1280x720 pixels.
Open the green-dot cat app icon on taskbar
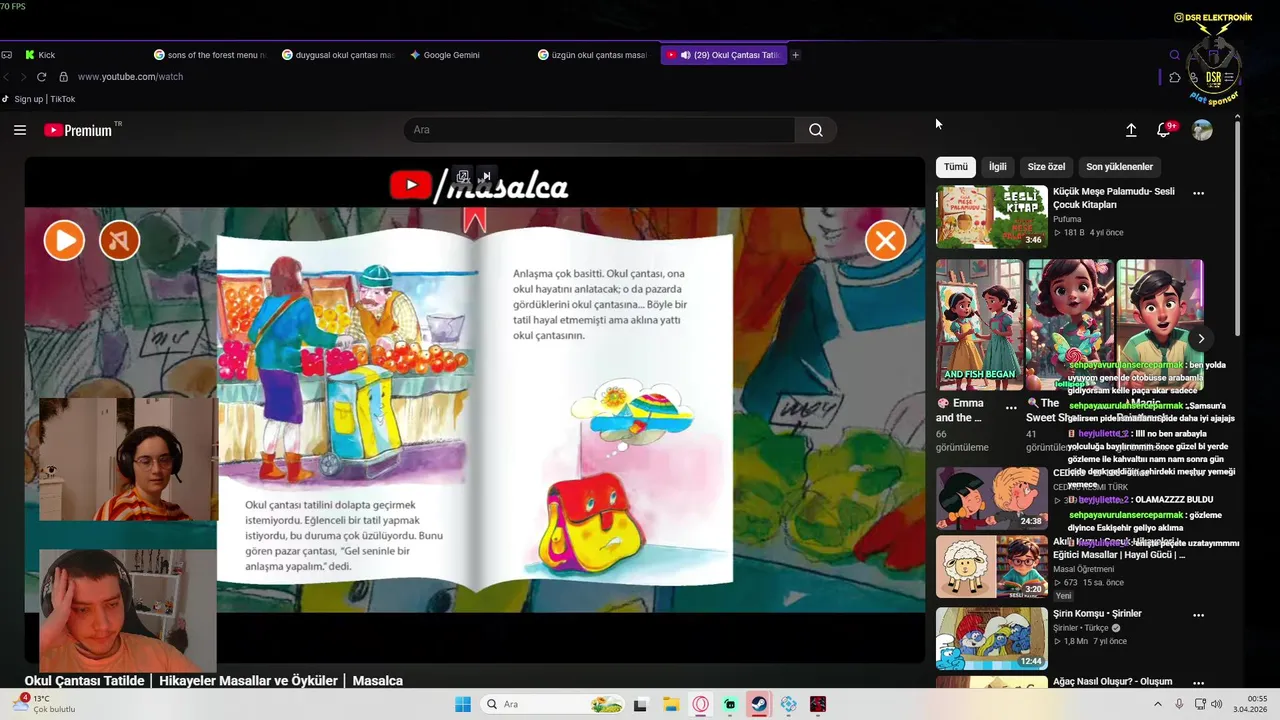pos(730,704)
